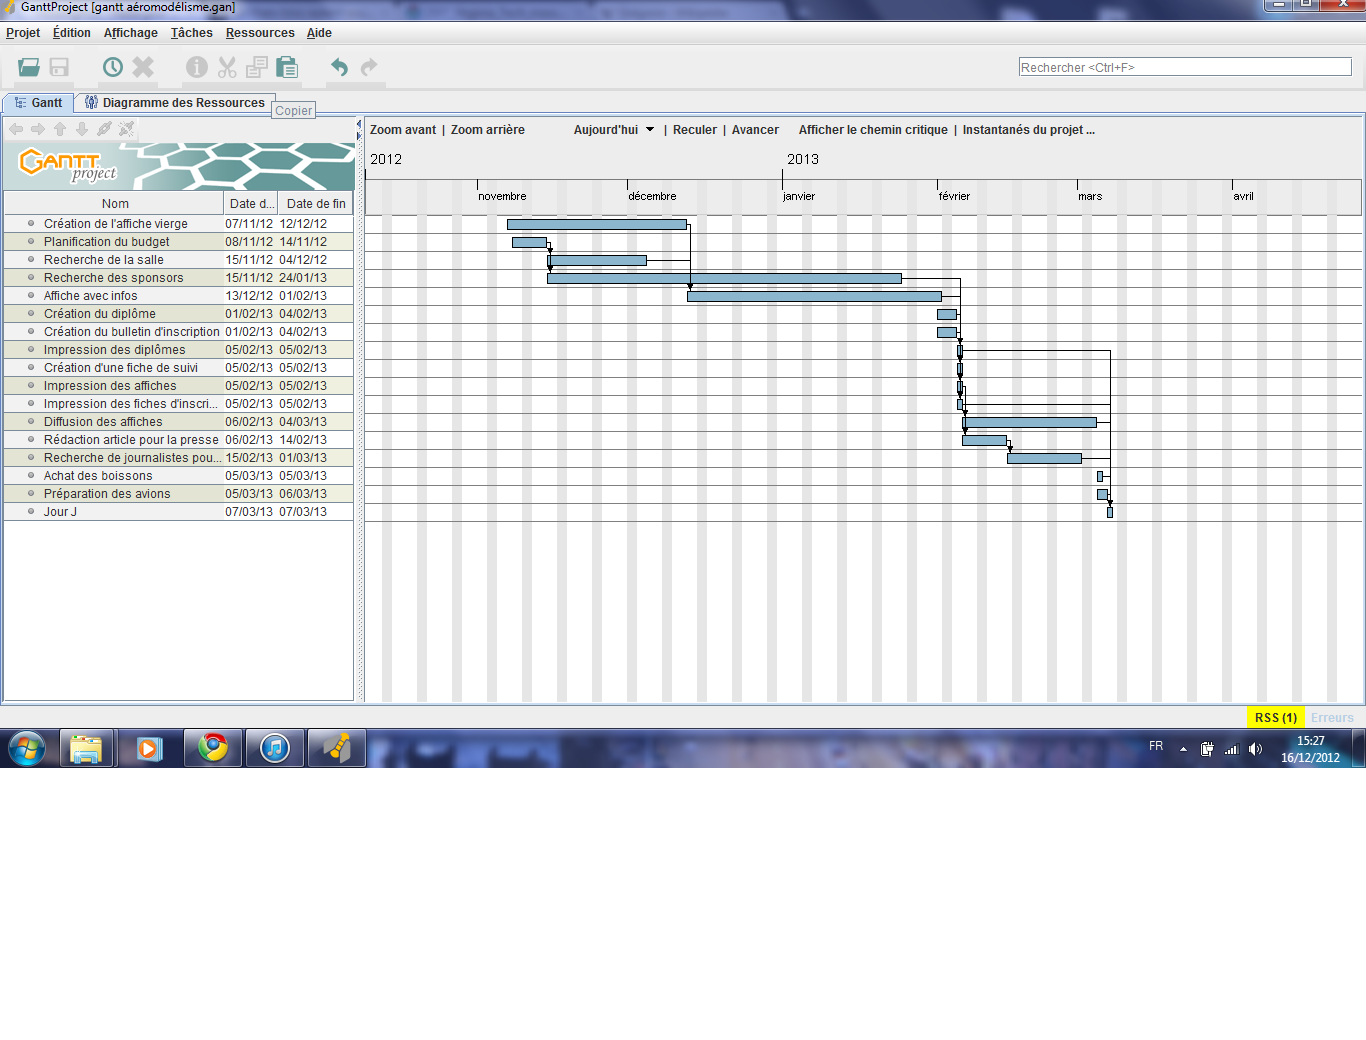1366x1040 pixels.
Task: Open task properties info icon
Action: pos(197,67)
